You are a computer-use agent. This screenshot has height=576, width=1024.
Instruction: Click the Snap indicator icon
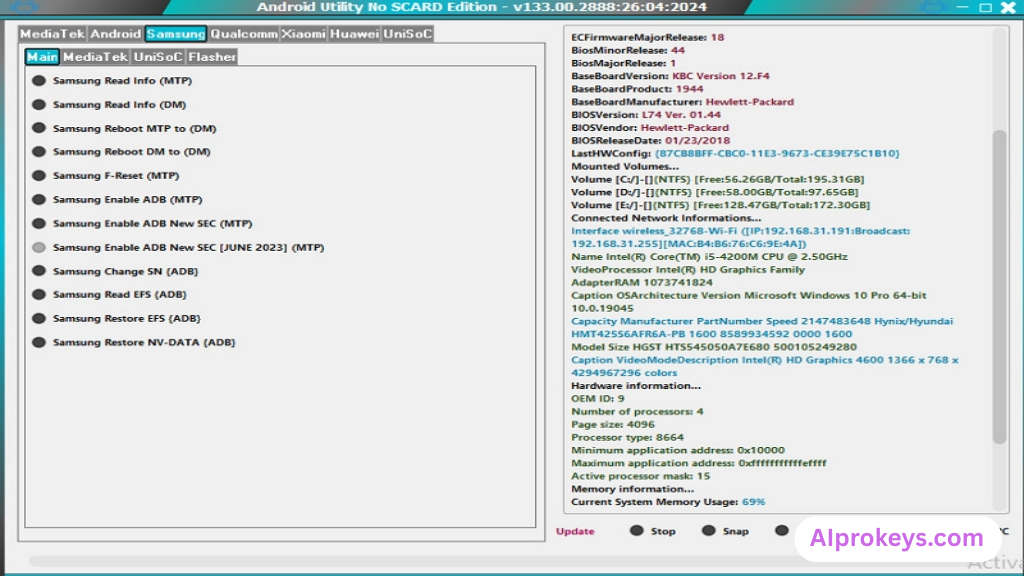tap(709, 531)
